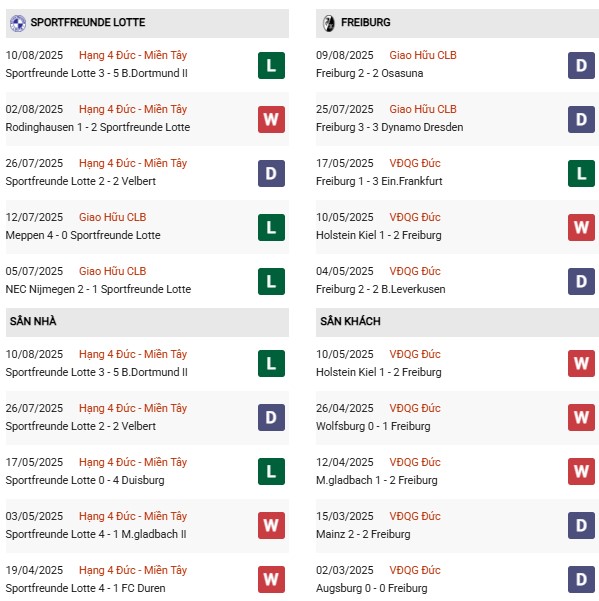Click W badge for Lotte 4 - 1 FC Duren
The width and height of the screenshot is (599, 601).
[271, 580]
